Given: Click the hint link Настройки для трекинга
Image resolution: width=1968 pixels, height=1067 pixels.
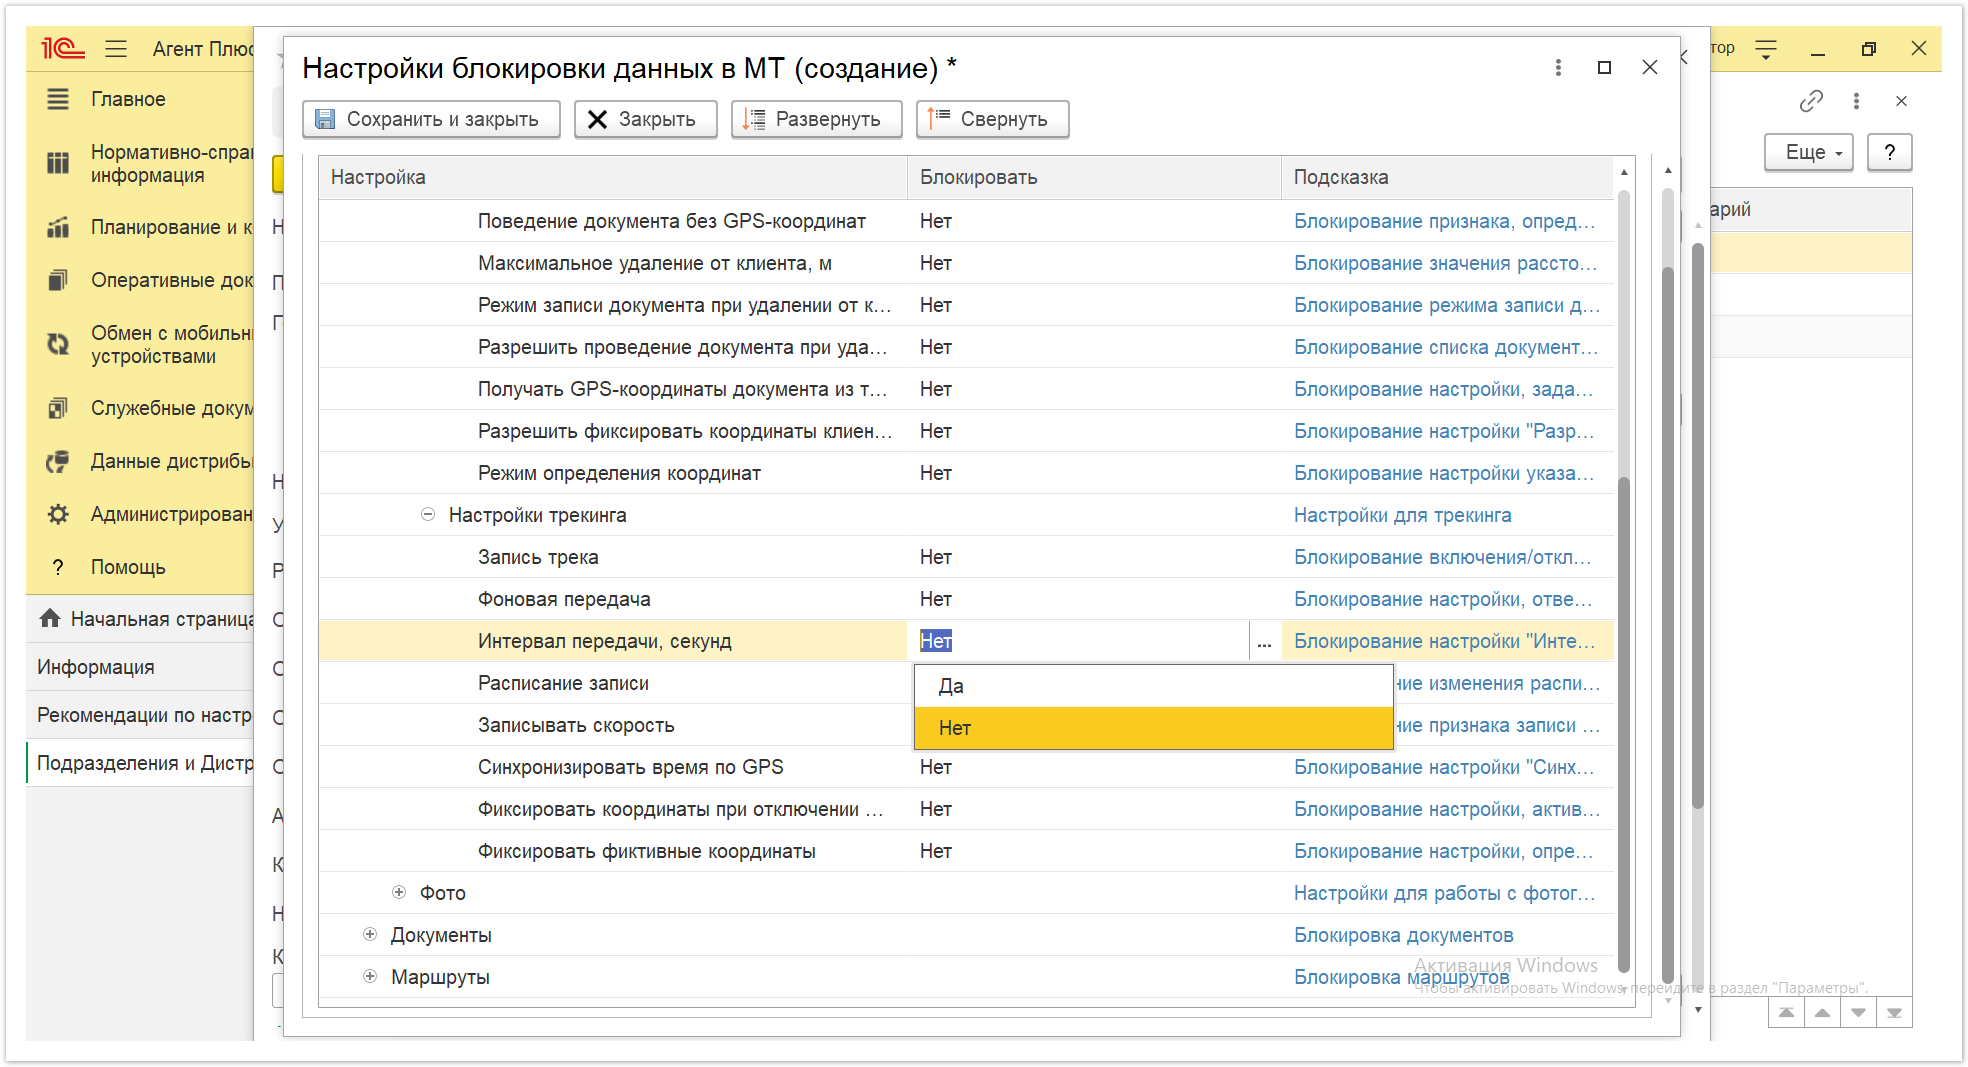Looking at the screenshot, I should coord(1402,515).
